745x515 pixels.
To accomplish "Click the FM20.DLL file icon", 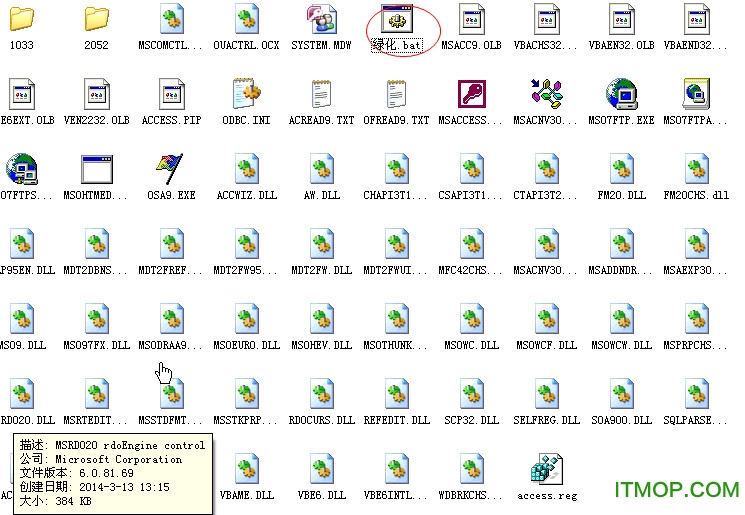I will [621, 170].
